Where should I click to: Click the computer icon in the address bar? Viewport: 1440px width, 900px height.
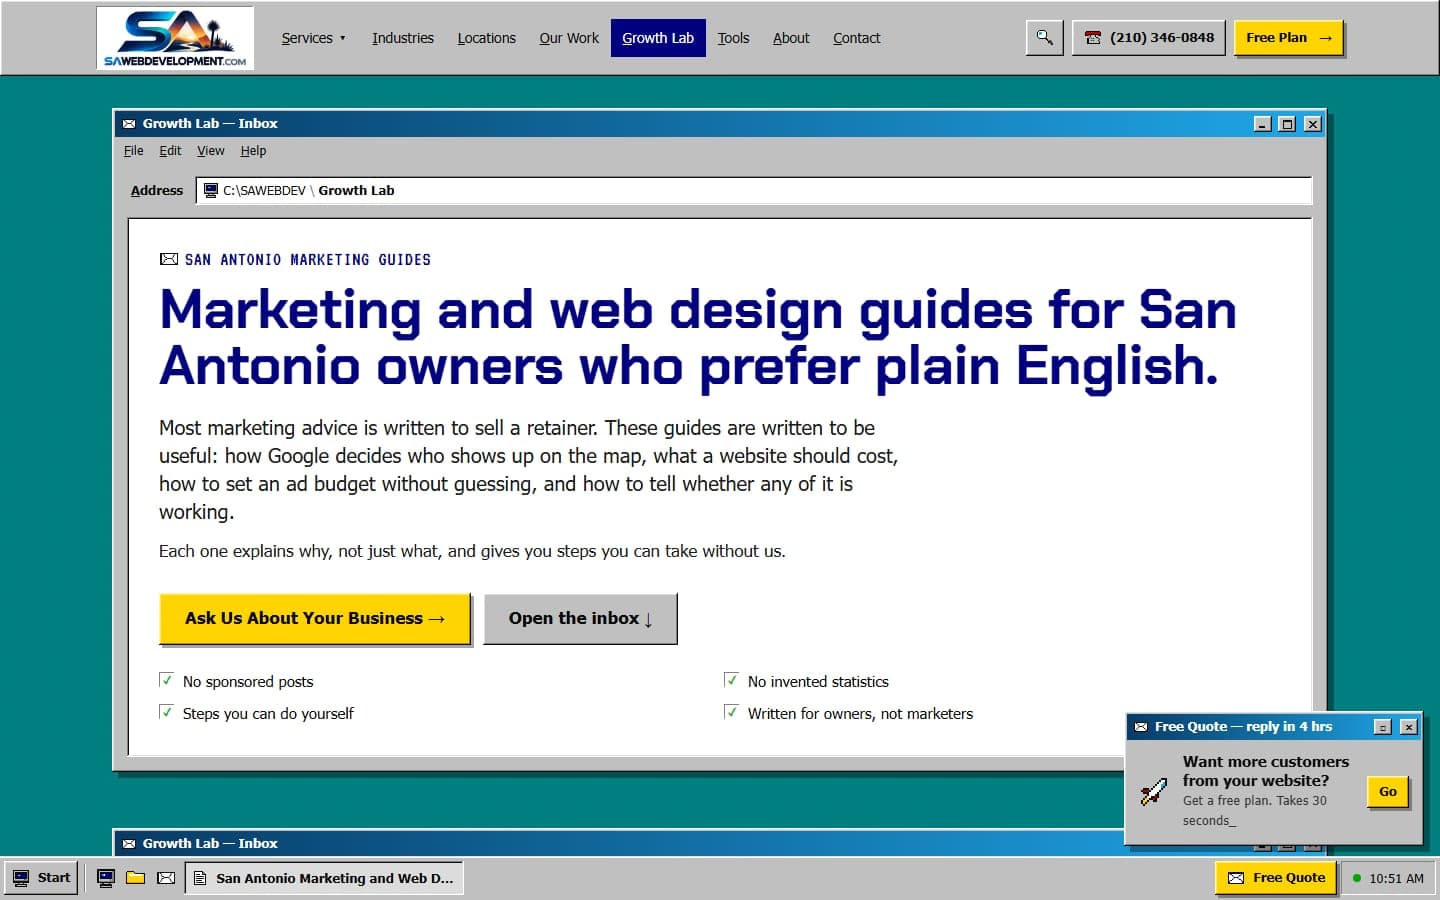click(210, 190)
